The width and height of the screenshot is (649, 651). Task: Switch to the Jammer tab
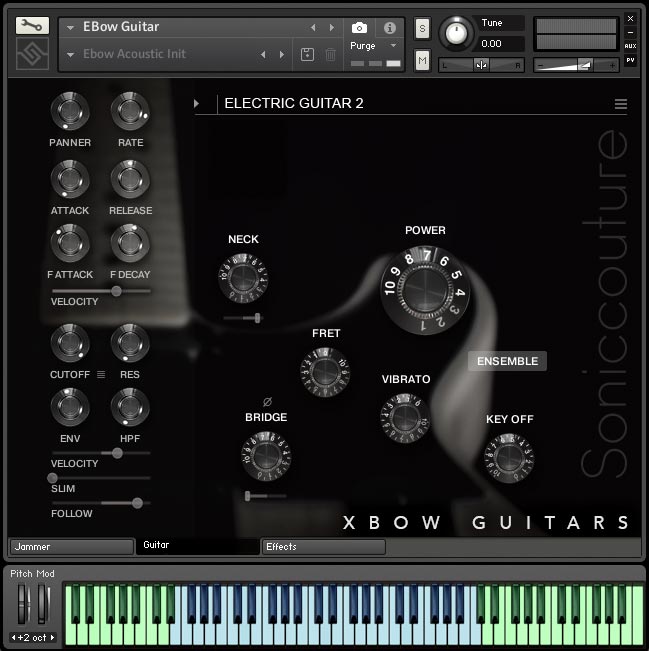(x=72, y=547)
